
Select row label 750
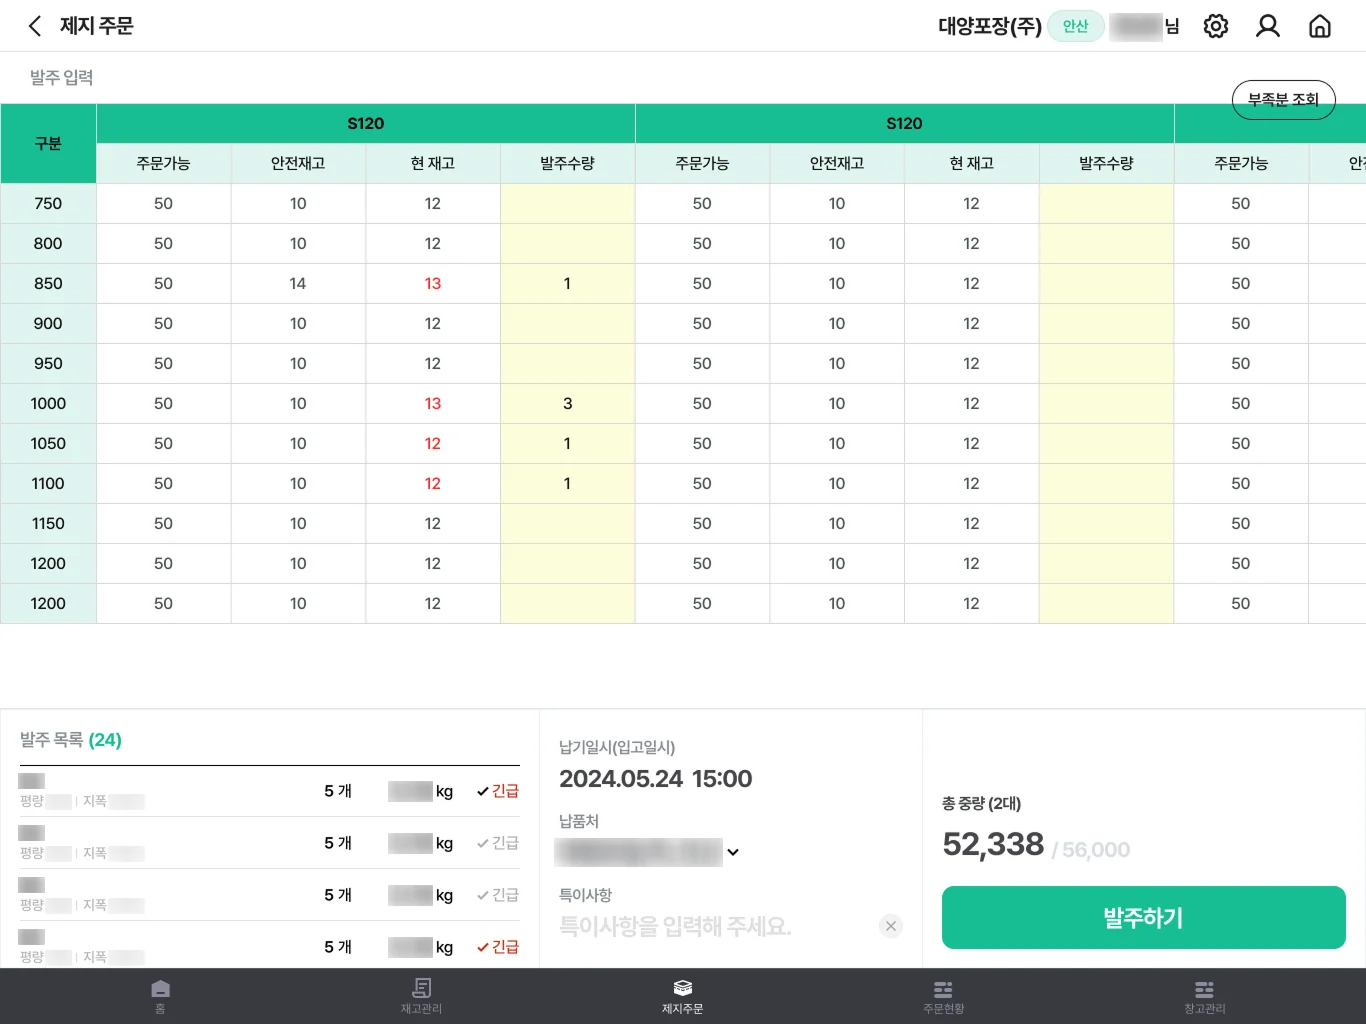click(48, 204)
